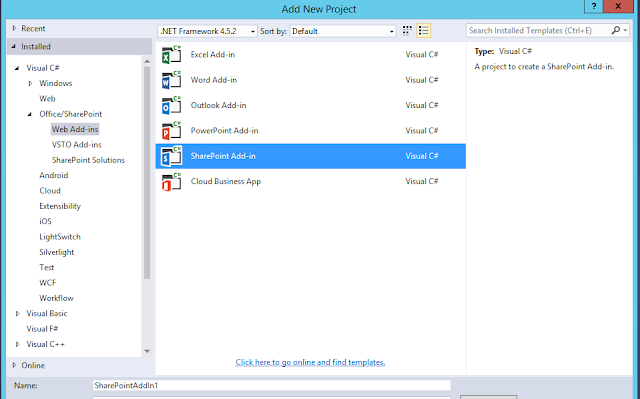The height and width of the screenshot is (399, 640).
Task: Select the Word Add-in template name
Action: coord(213,80)
